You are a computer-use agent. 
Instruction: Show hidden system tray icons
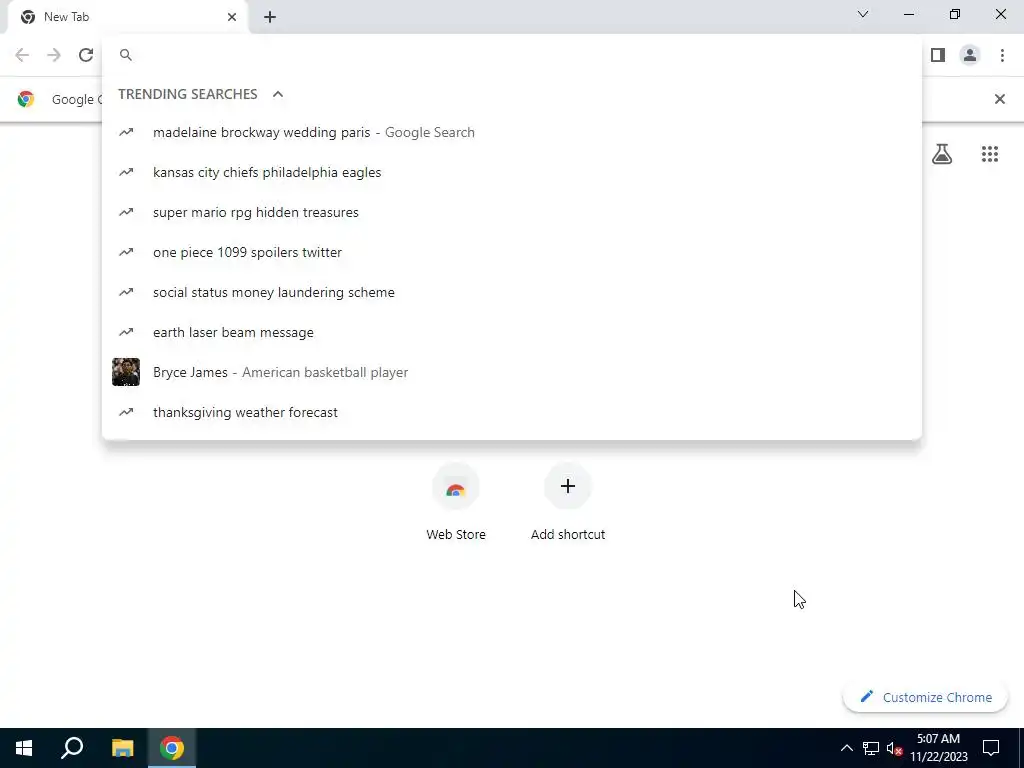pos(846,748)
